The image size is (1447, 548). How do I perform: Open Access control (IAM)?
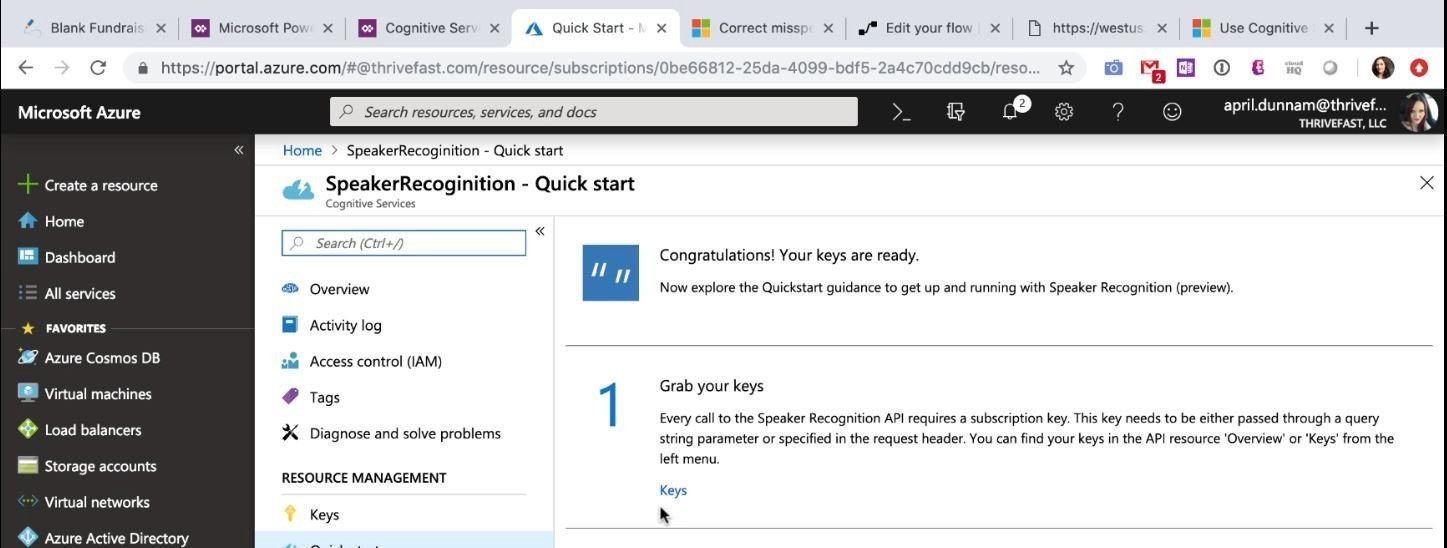click(361, 361)
